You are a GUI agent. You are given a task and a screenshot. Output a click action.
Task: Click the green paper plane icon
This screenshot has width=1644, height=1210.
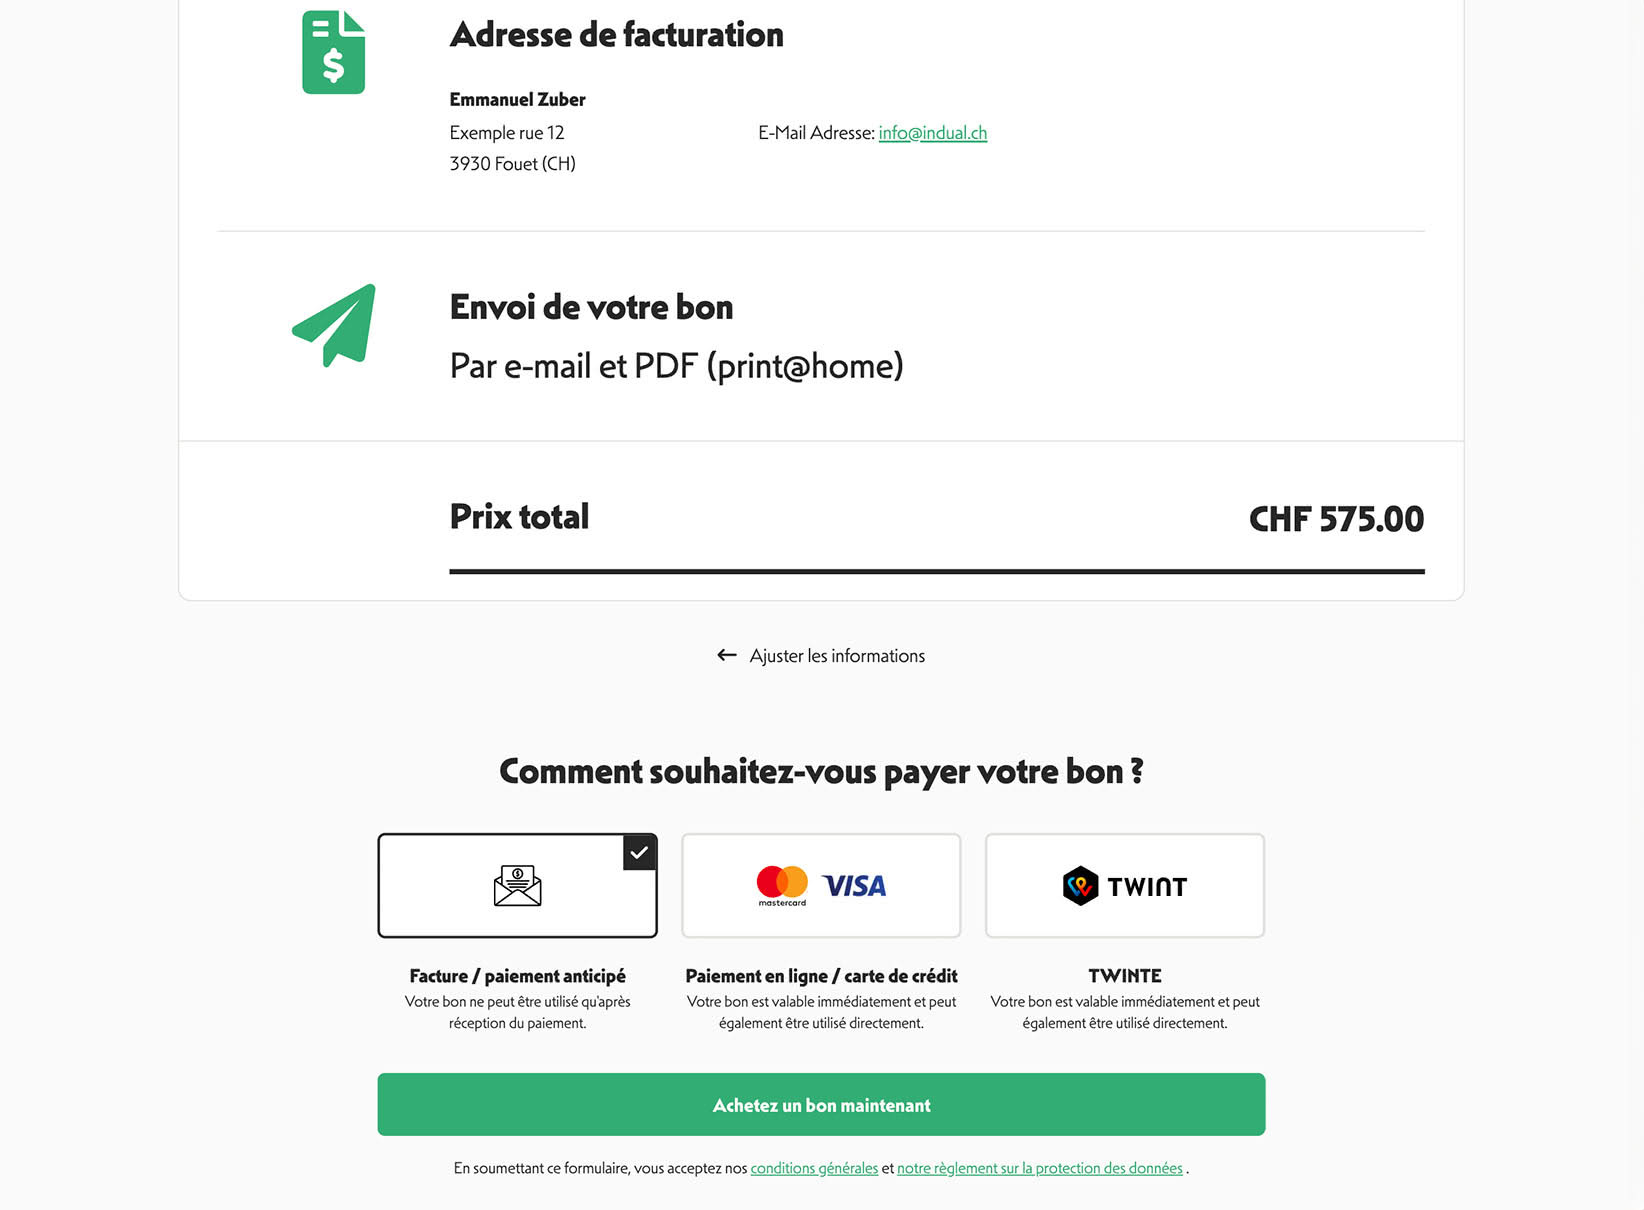click(335, 325)
